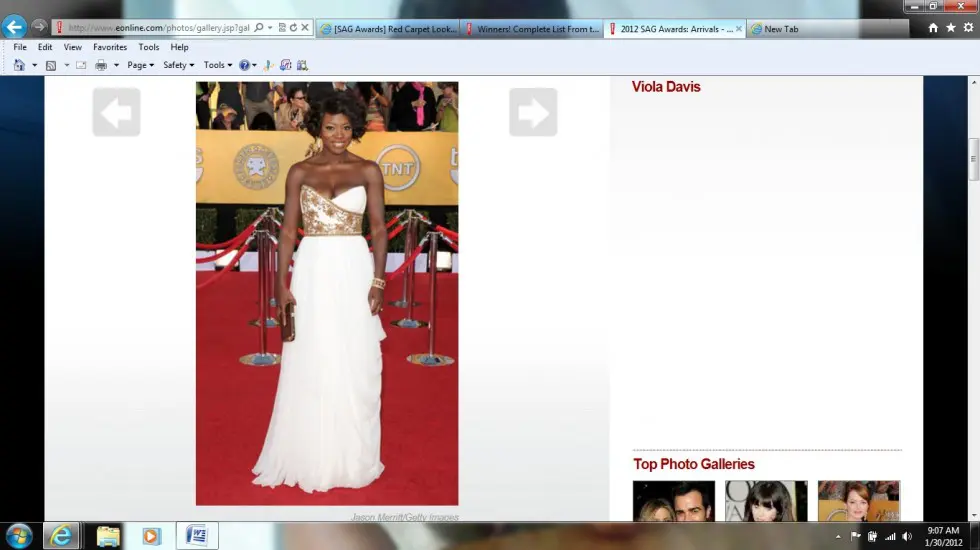Click the Research icon in command bar
980x550 pixels.
click(x=302, y=65)
